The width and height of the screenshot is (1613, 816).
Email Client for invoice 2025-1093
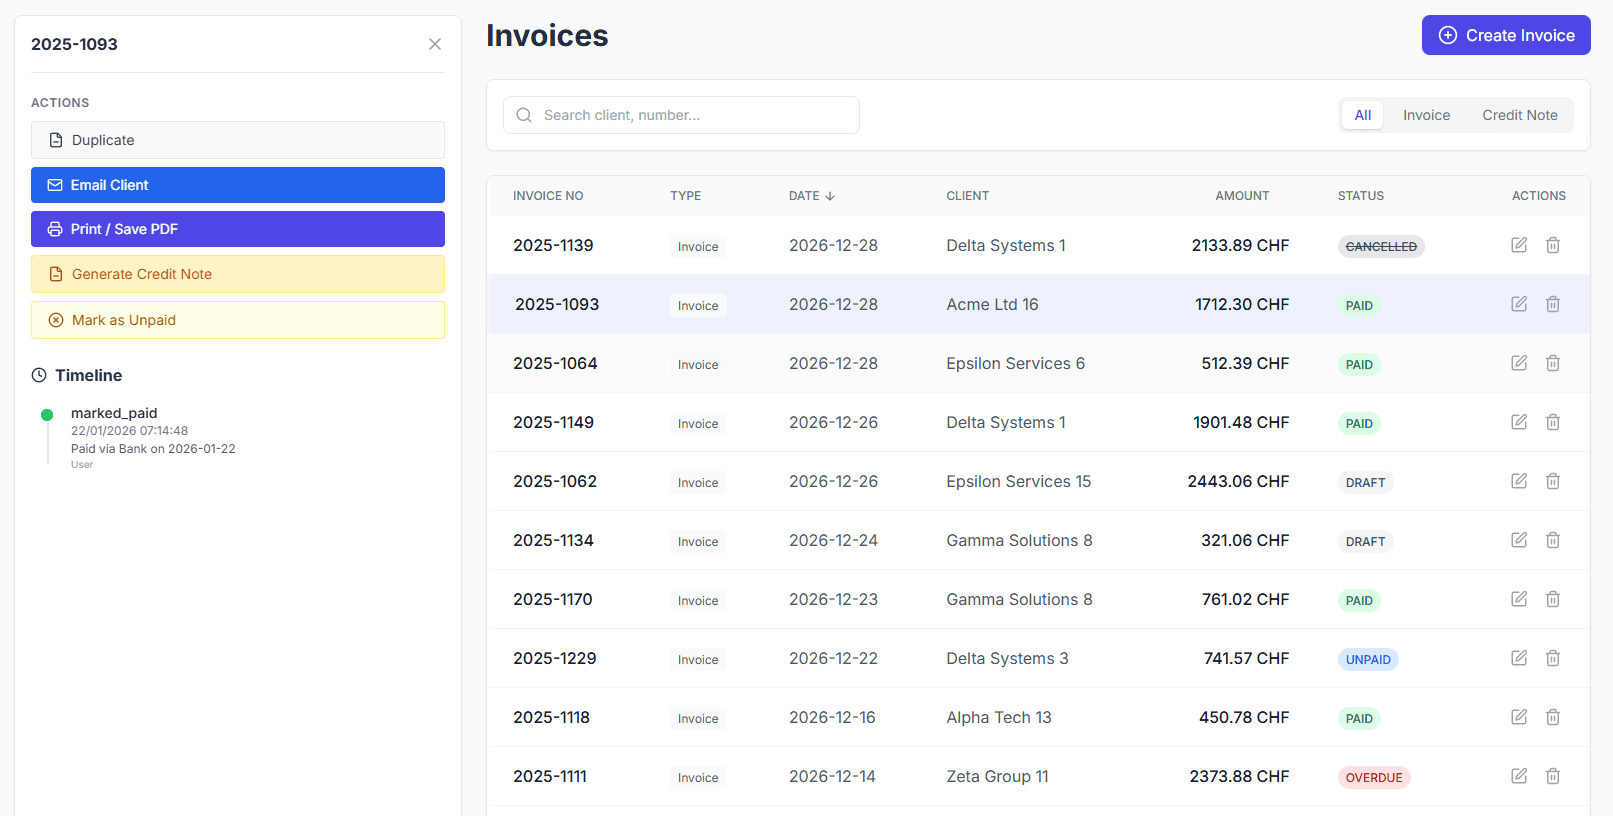tap(238, 185)
